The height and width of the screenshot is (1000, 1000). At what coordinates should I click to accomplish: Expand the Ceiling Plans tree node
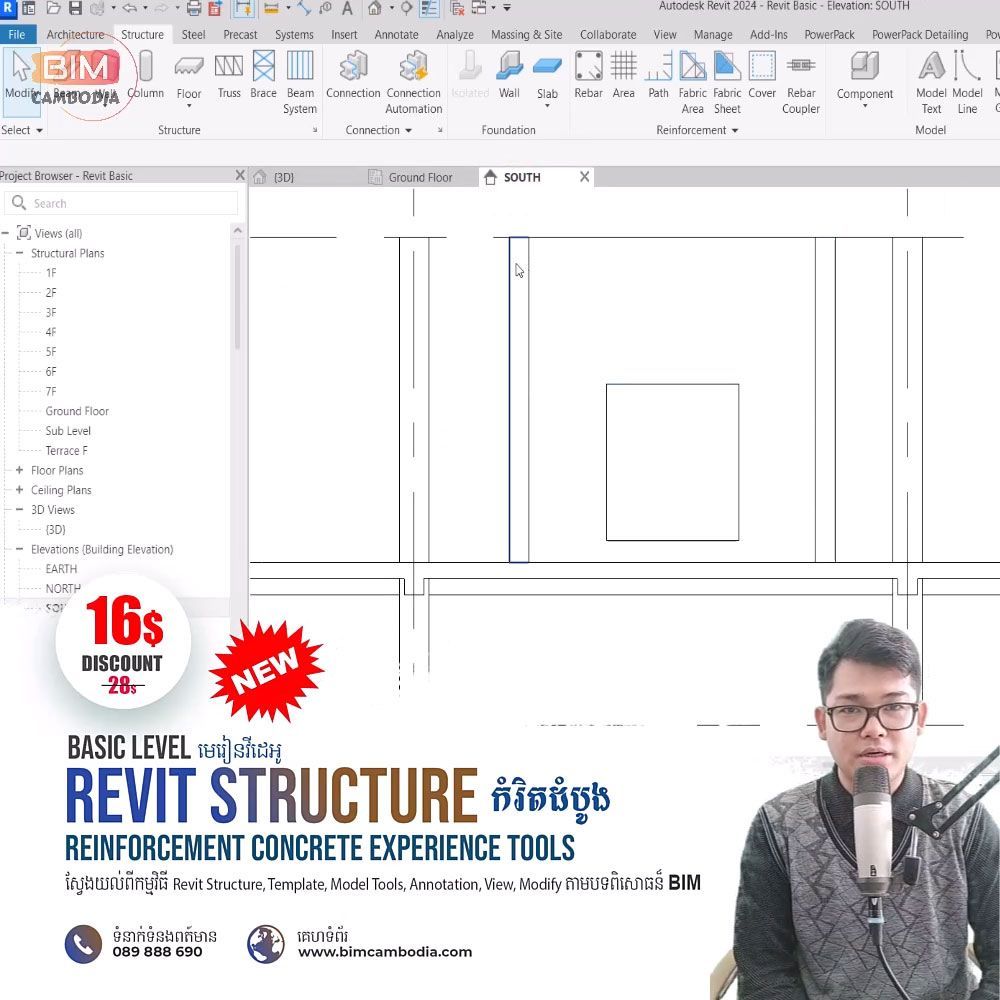click(x=19, y=490)
